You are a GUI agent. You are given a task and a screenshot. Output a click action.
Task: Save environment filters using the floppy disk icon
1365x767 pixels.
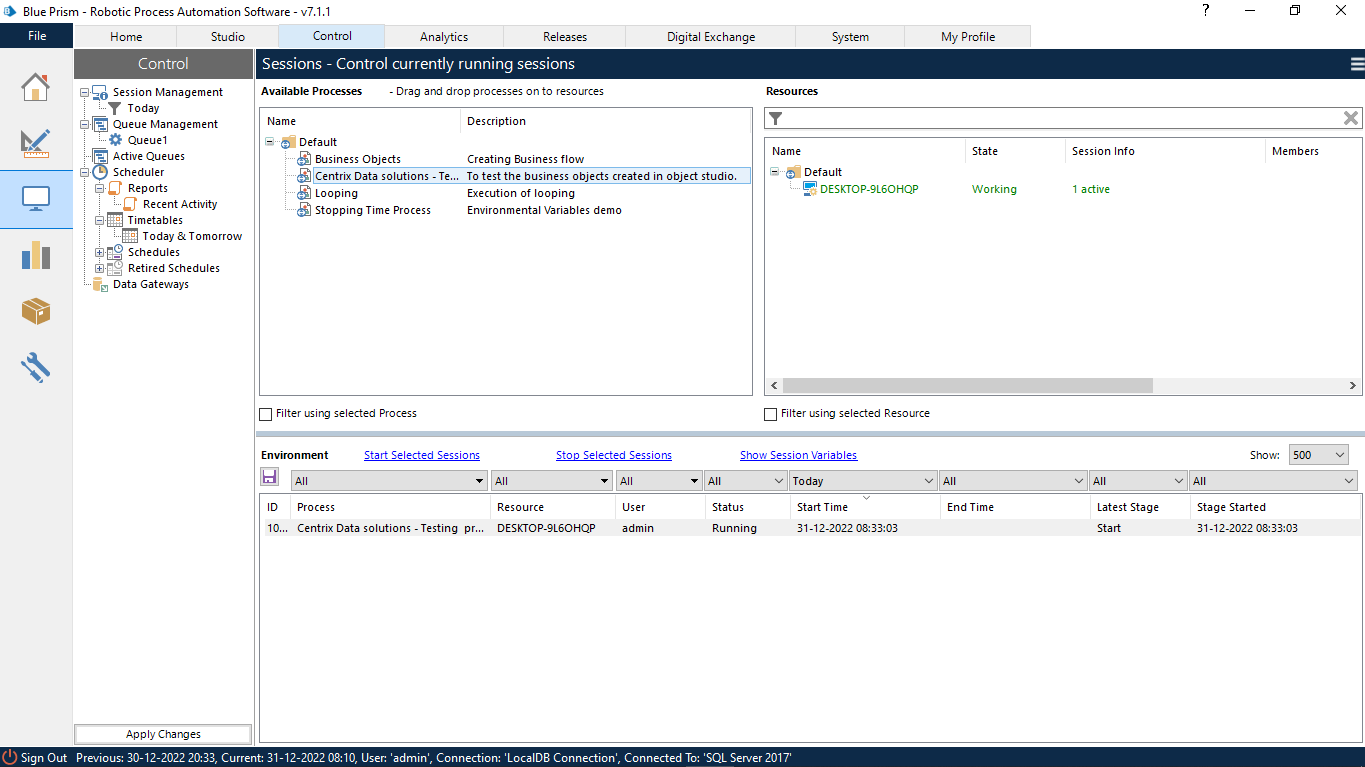pos(270,477)
